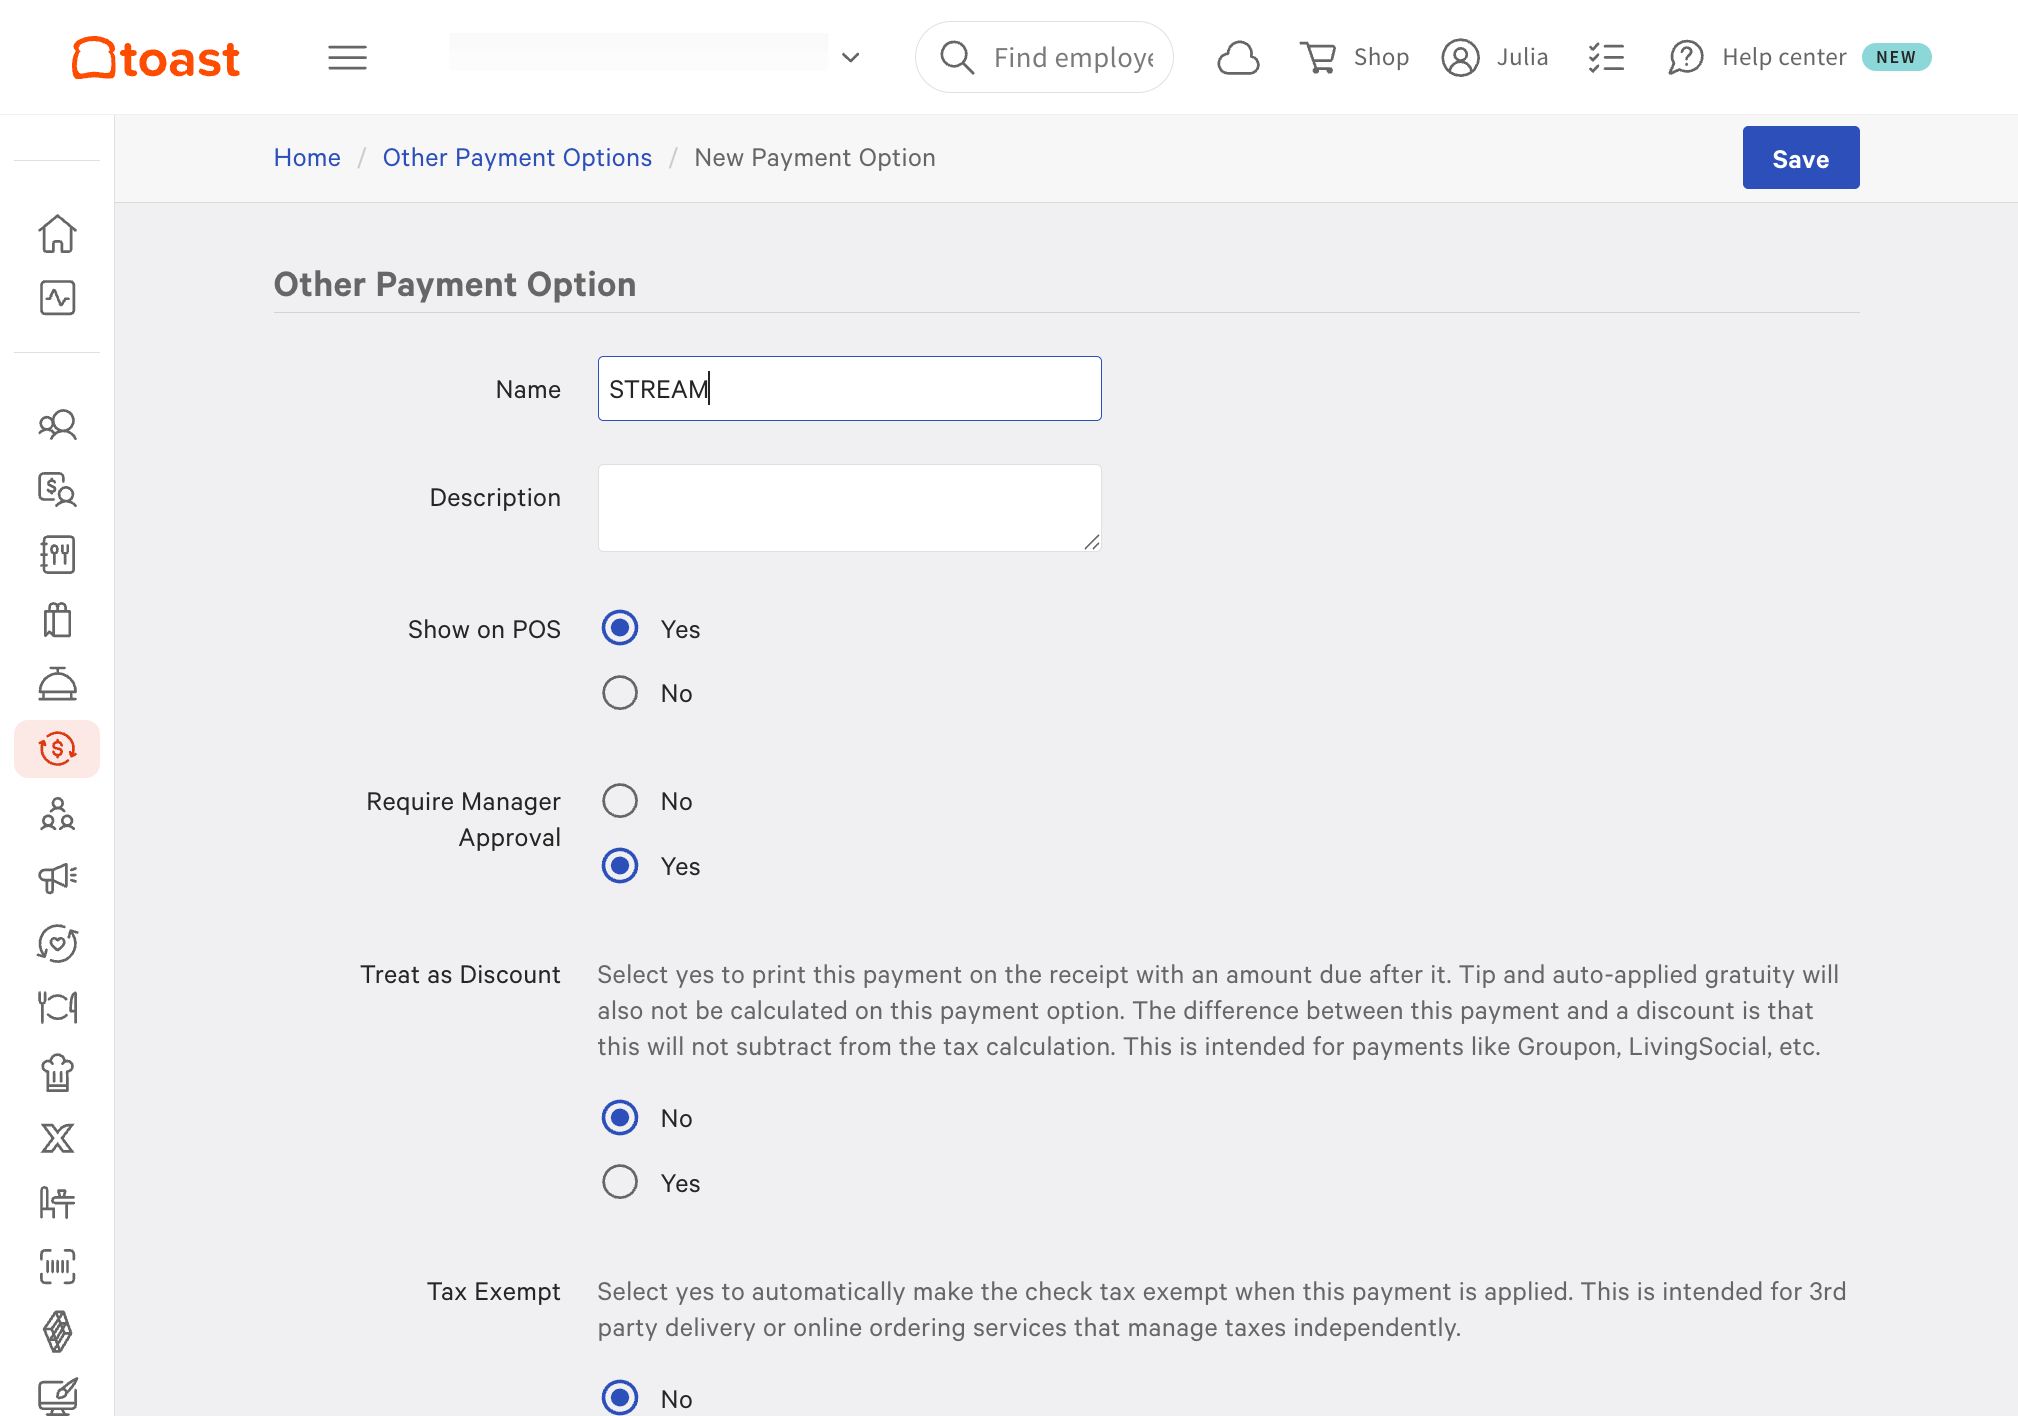The image size is (2018, 1416).
Task: Go to Home breadcrumb link
Action: point(307,158)
